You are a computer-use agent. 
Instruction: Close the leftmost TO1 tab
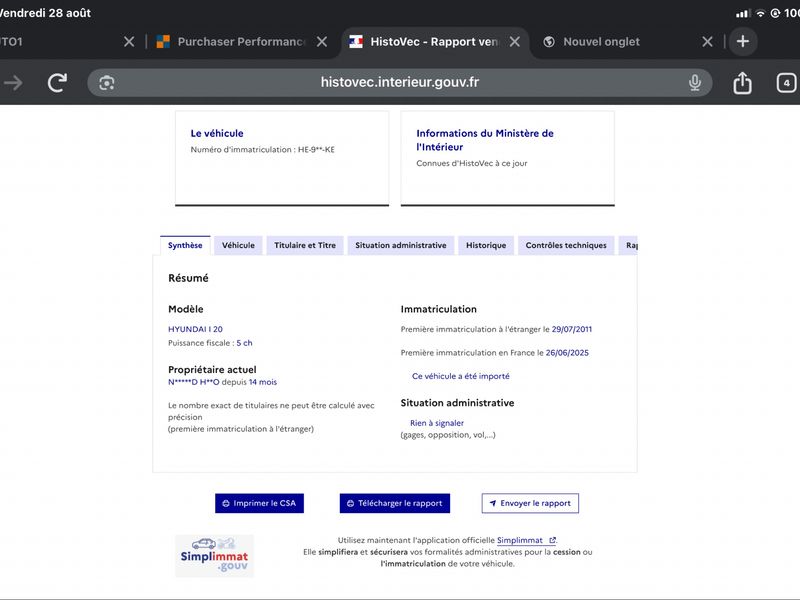[x=129, y=42]
